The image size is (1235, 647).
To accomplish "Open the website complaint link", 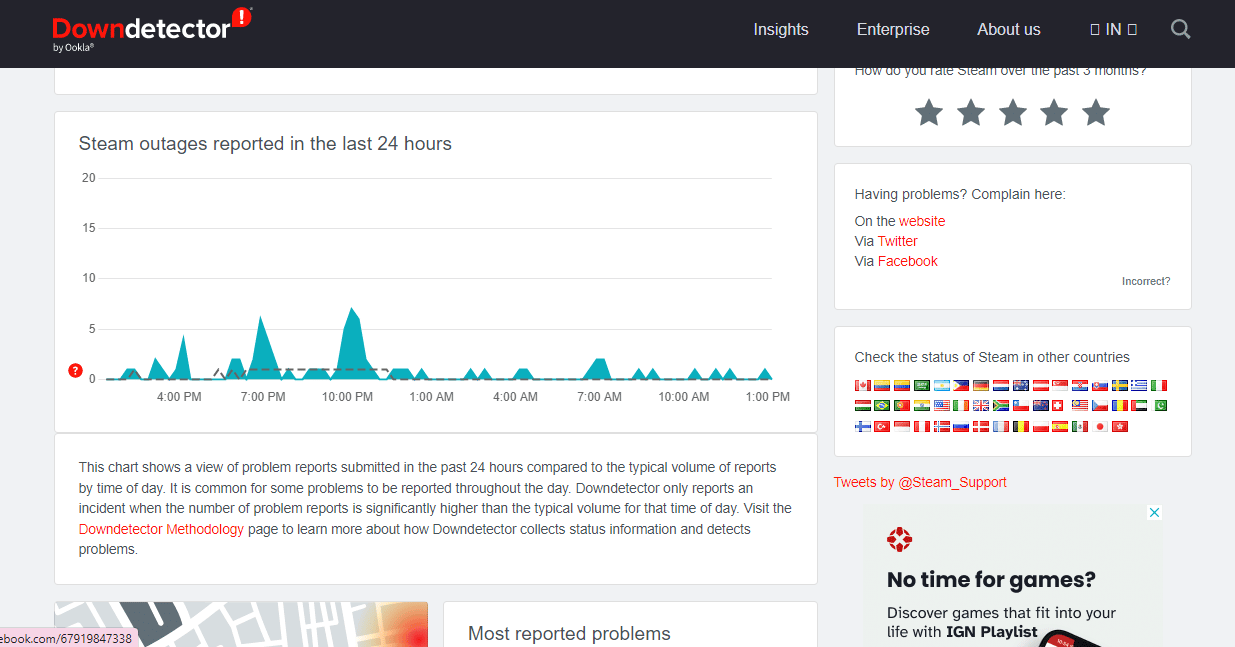I will (922, 221).
